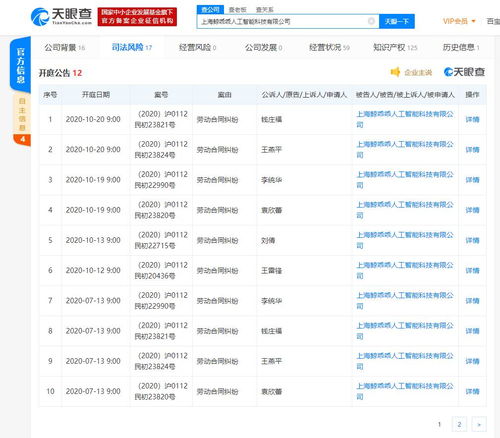
Task: Open 详情 for row 7
Action: click(x=472, y=301)
